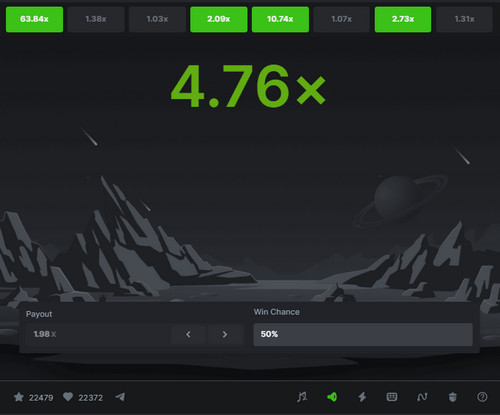Share game via paper plane icon

[120, 397]
